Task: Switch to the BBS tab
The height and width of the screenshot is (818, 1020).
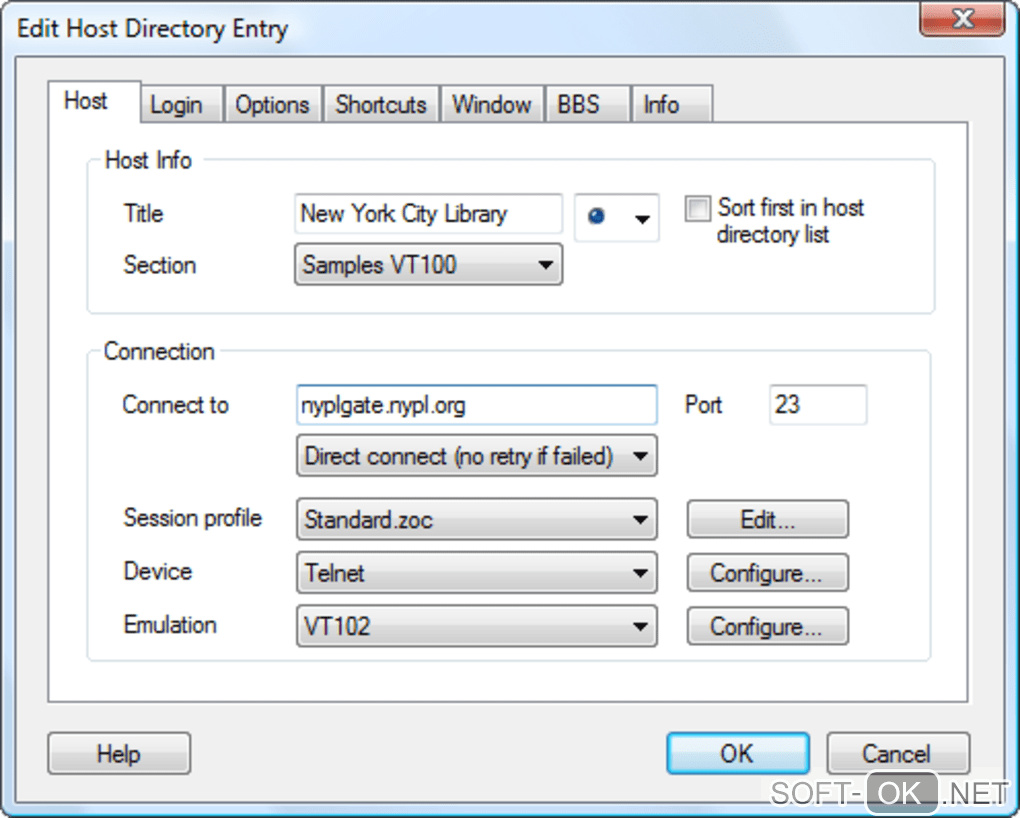Action: tap(578, 105)
